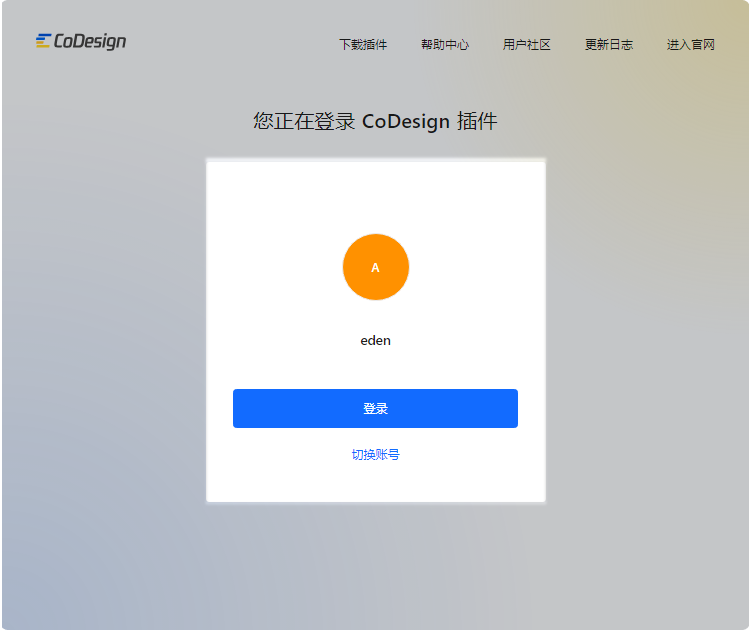
Task: Open the 下载插件 menu link
Action: (x=363, y=44)
